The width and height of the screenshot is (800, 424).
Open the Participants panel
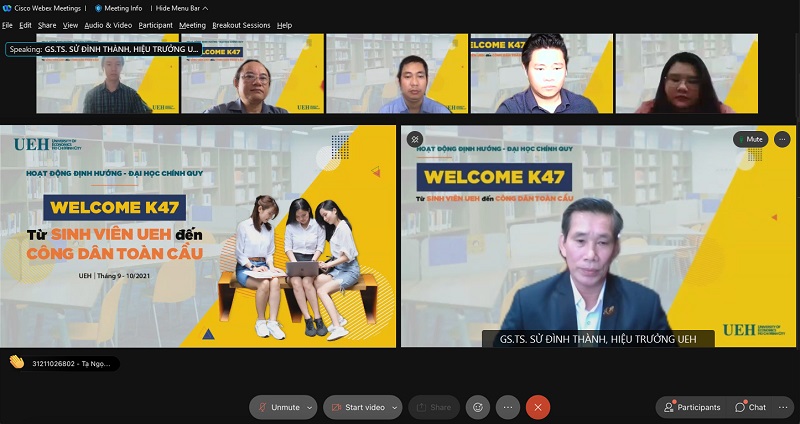(x=692, y=407)
